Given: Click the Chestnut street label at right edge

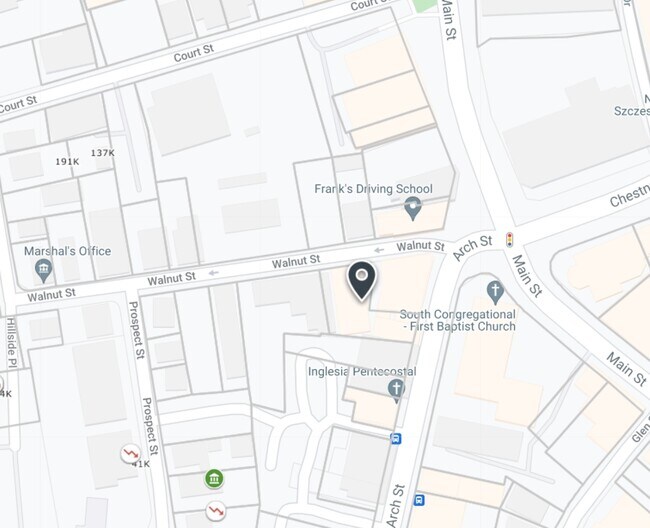Looking at the screenshot, I should click(629, 195).
